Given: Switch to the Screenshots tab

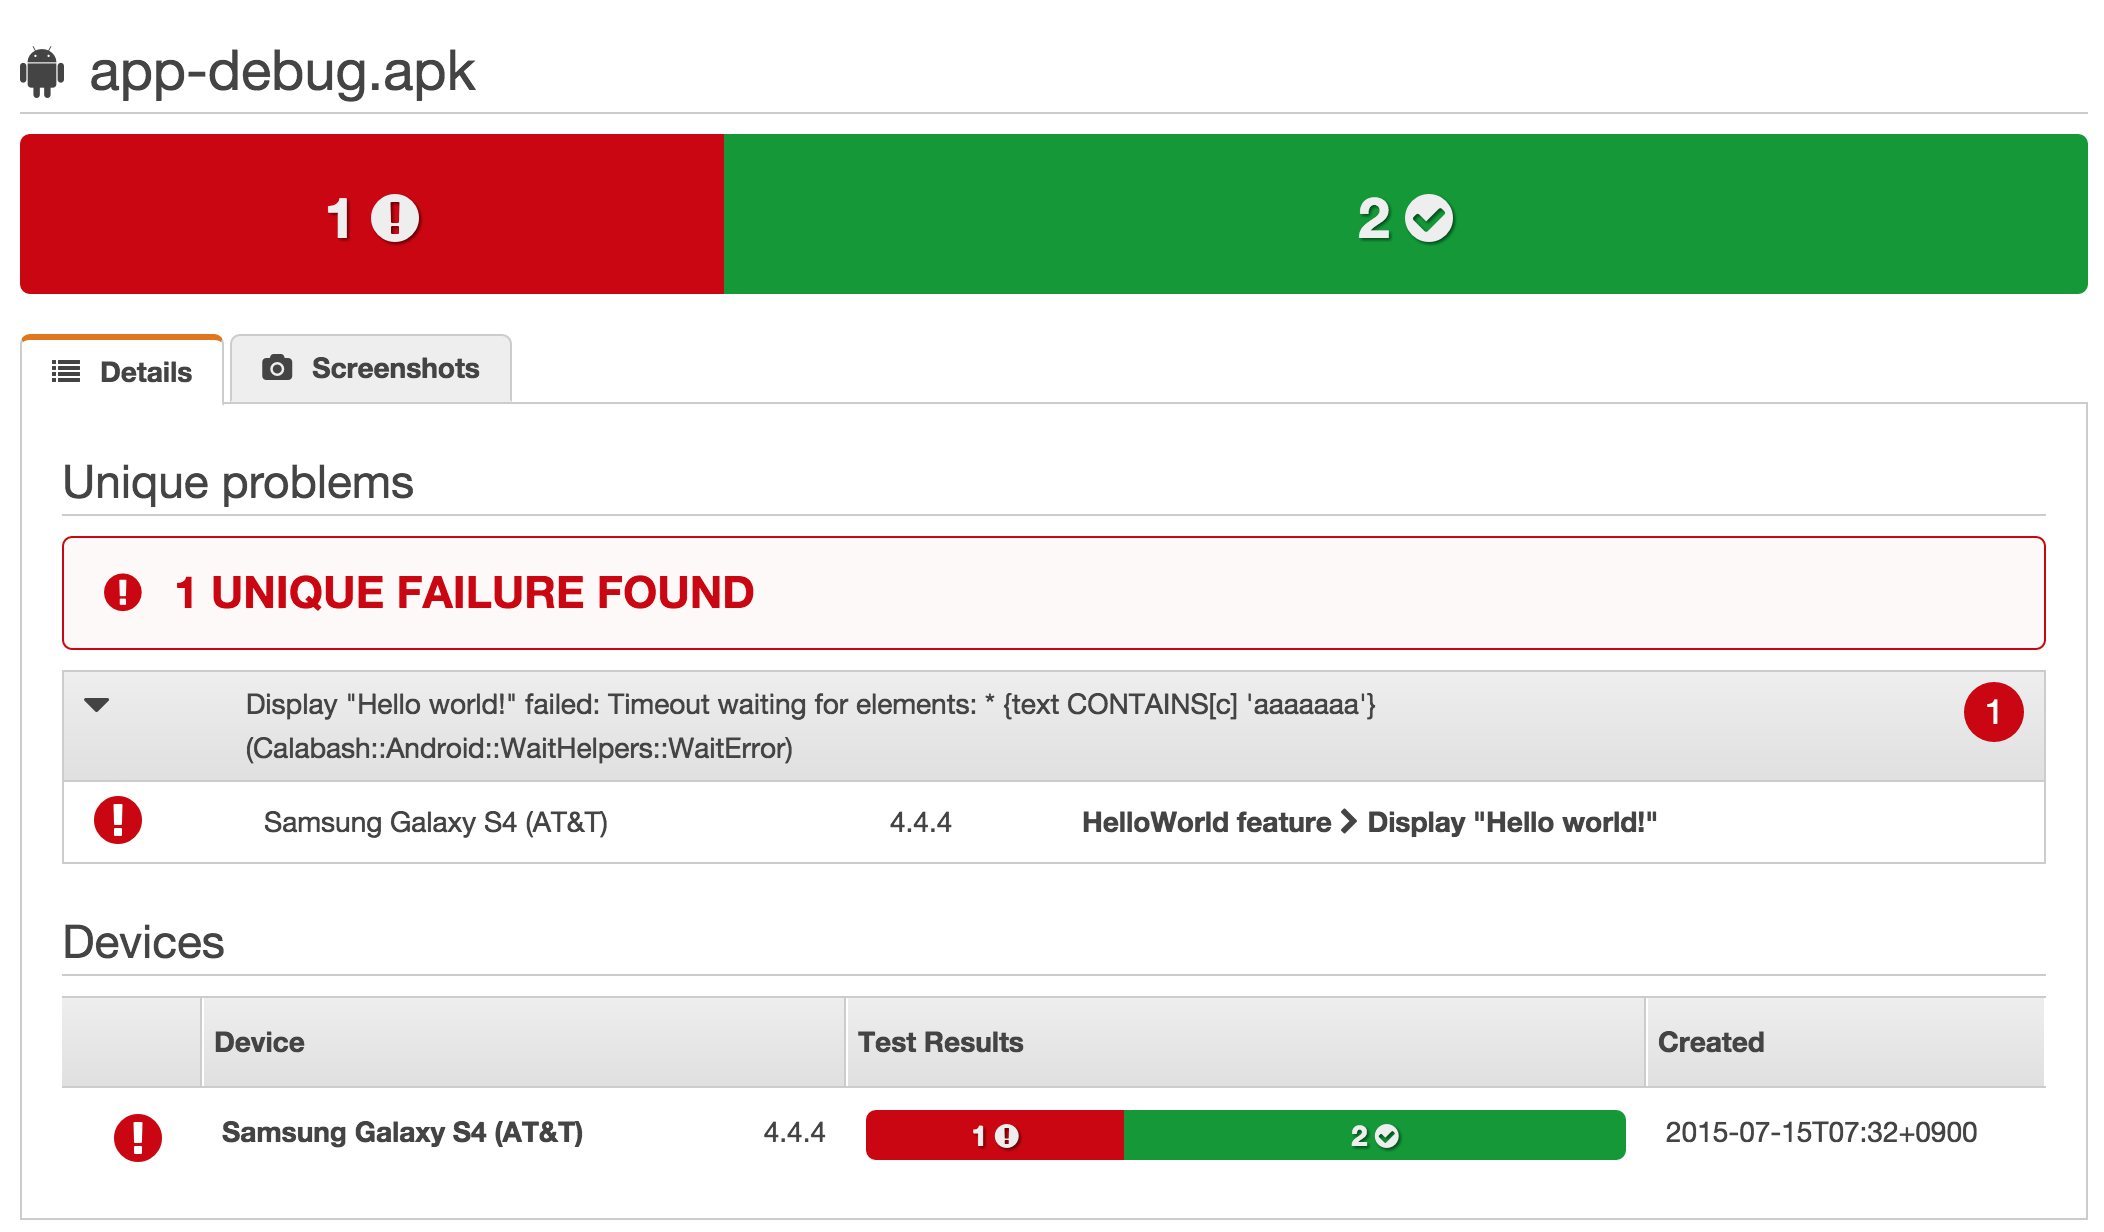Looking at the screenshot, I should [372, 369].
